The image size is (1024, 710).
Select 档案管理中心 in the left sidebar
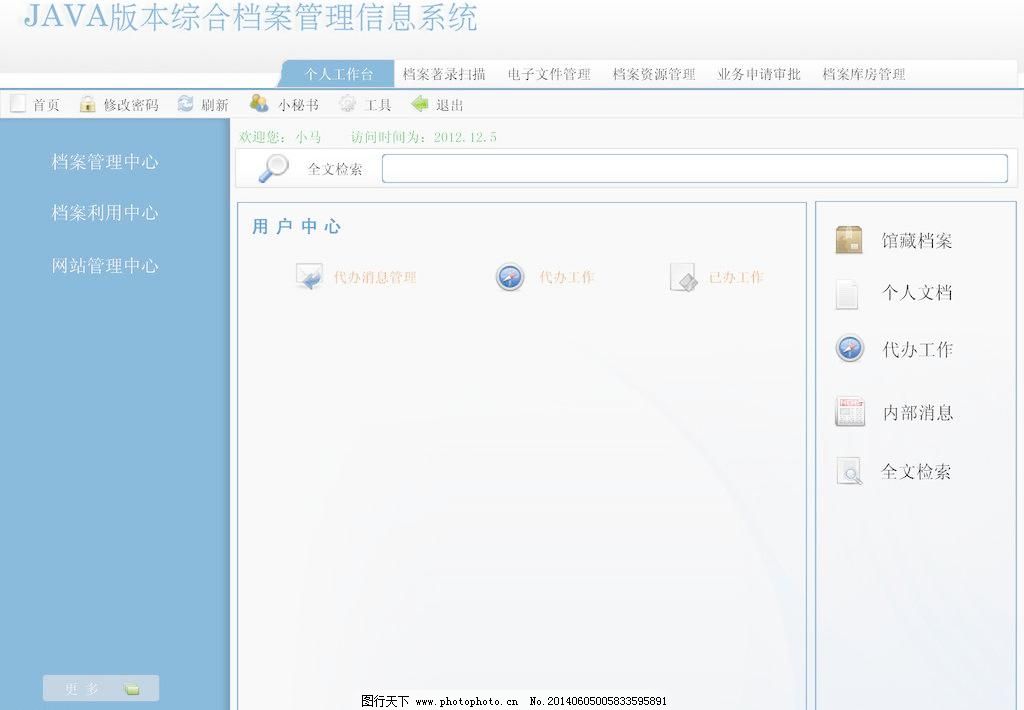tap(105, 162)
